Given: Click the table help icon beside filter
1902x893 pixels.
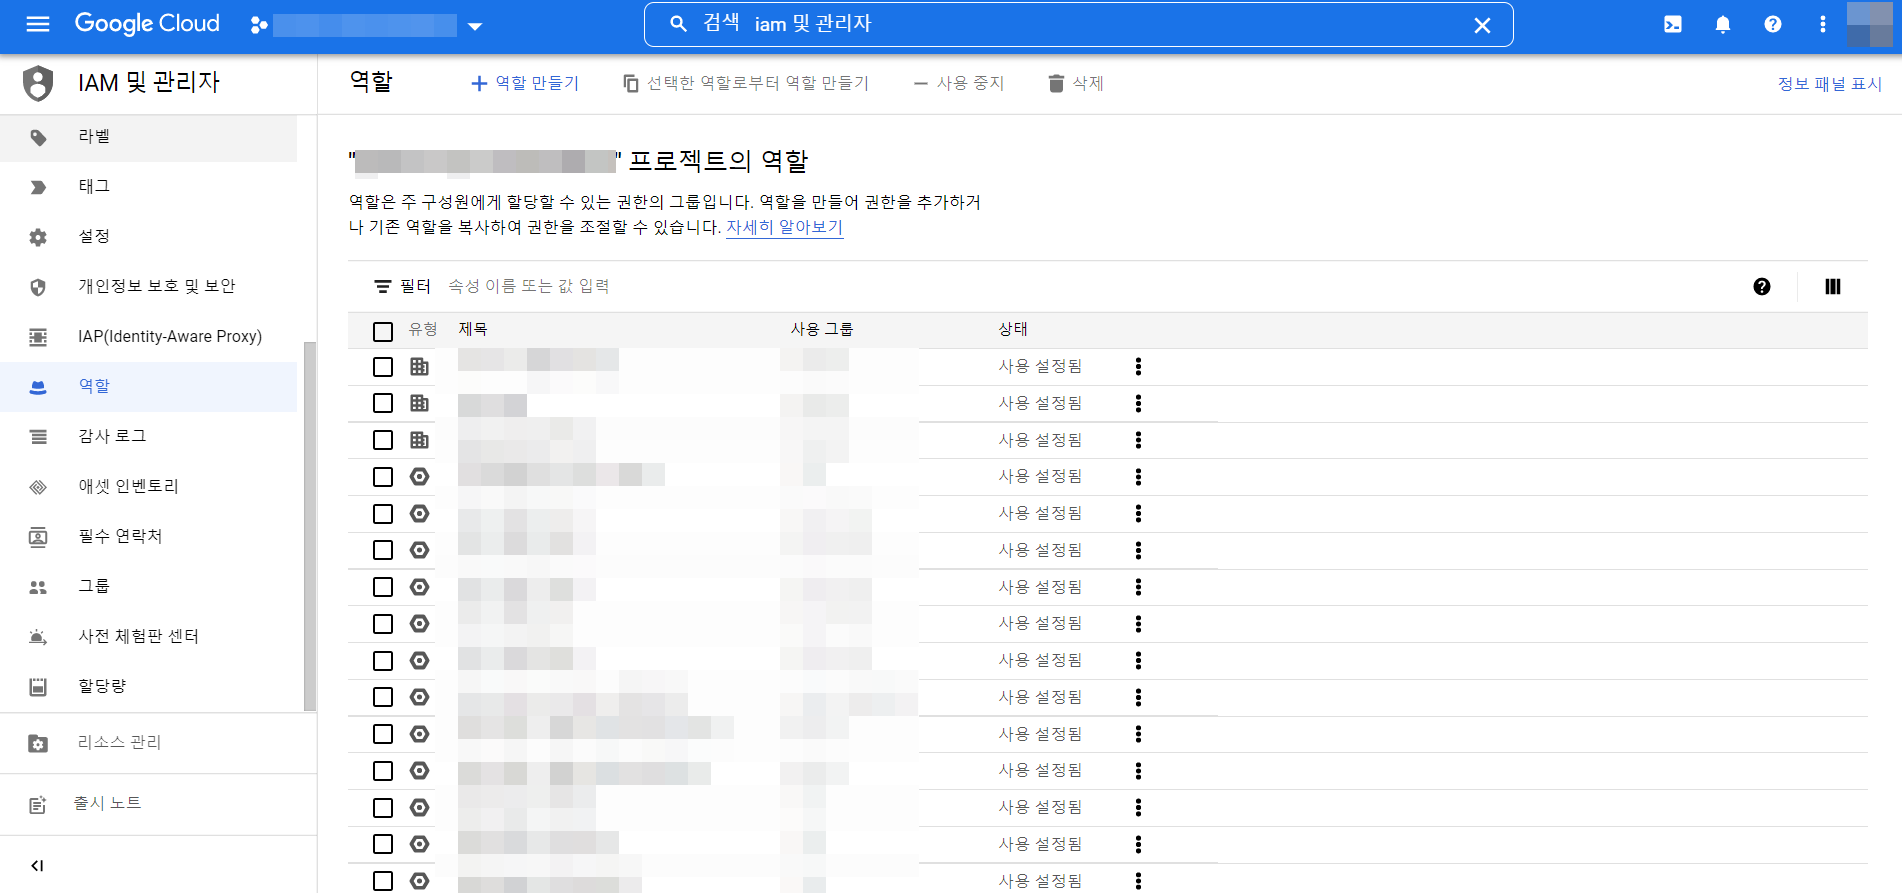Looking at the screenshot, I should (x=1761, y=287).
